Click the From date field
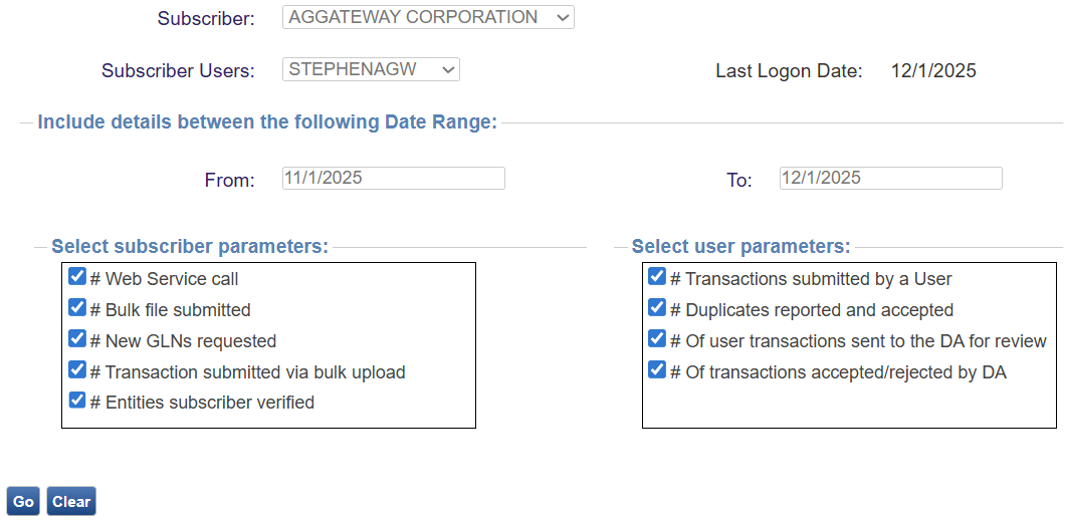1065x525 pixels. click(x=393, y=178)
